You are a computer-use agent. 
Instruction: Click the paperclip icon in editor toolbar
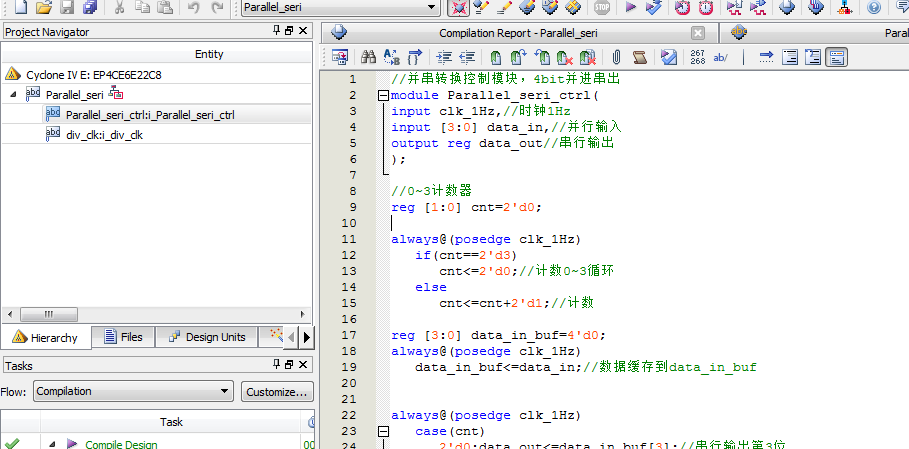(x=616, y=57)
